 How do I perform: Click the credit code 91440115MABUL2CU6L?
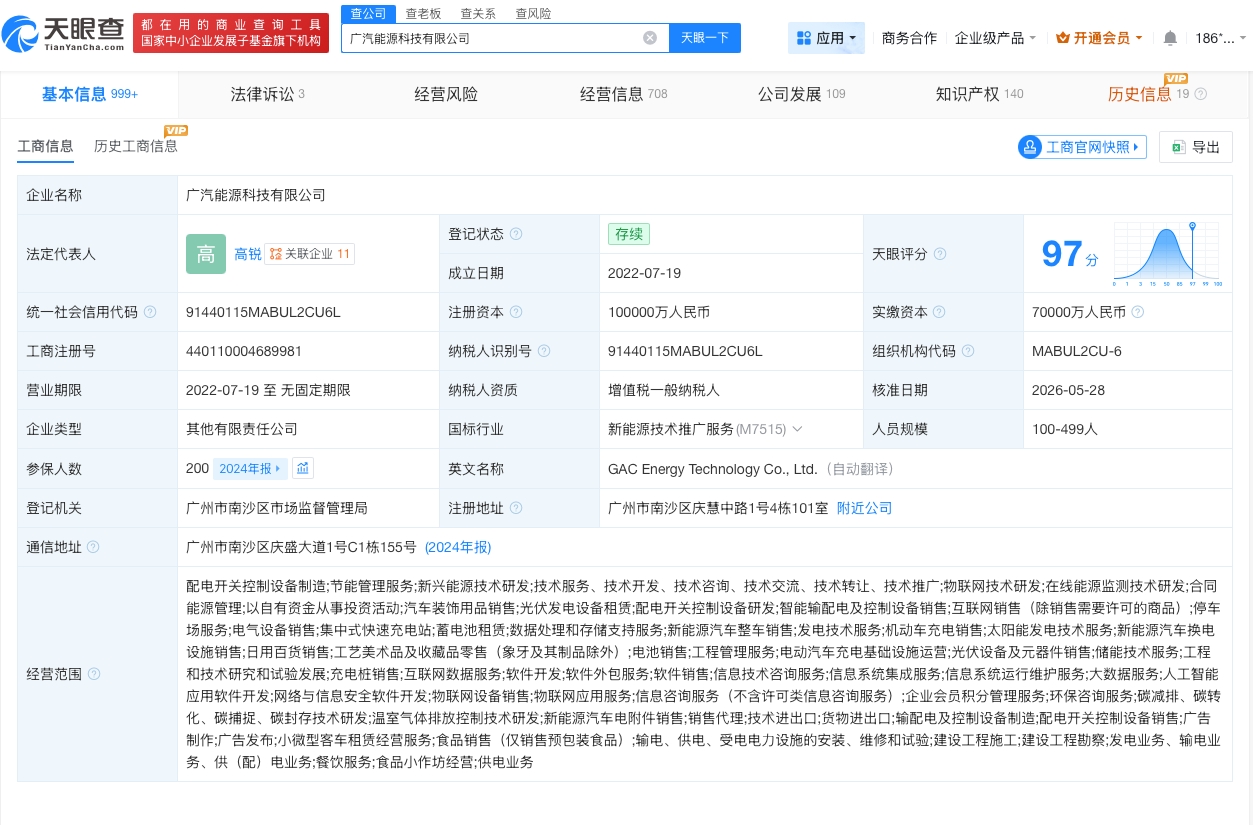(263, 312)
